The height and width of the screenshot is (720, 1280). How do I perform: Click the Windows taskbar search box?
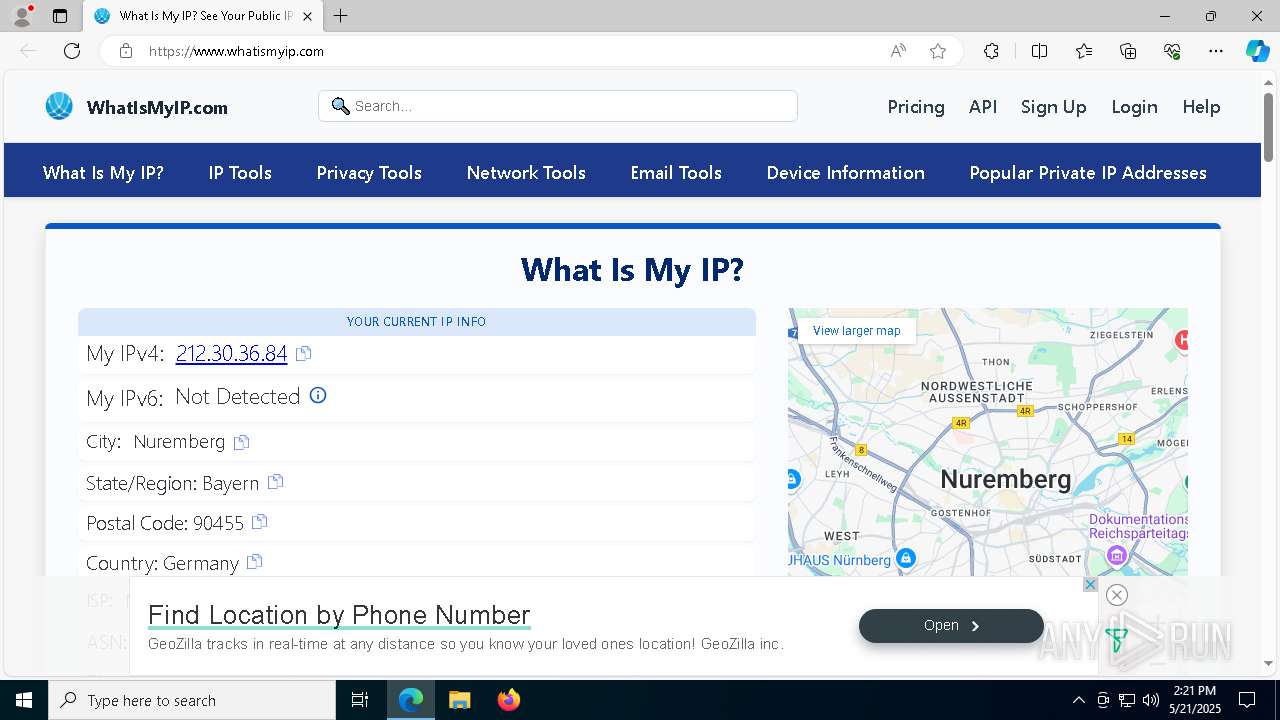coord(192,700)
